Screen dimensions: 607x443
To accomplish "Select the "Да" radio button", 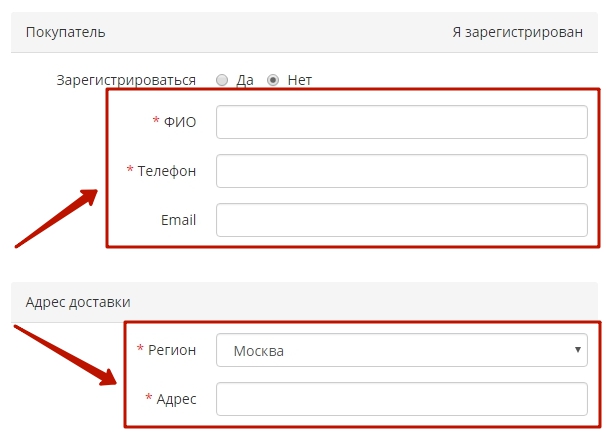I will click(222, 80).
